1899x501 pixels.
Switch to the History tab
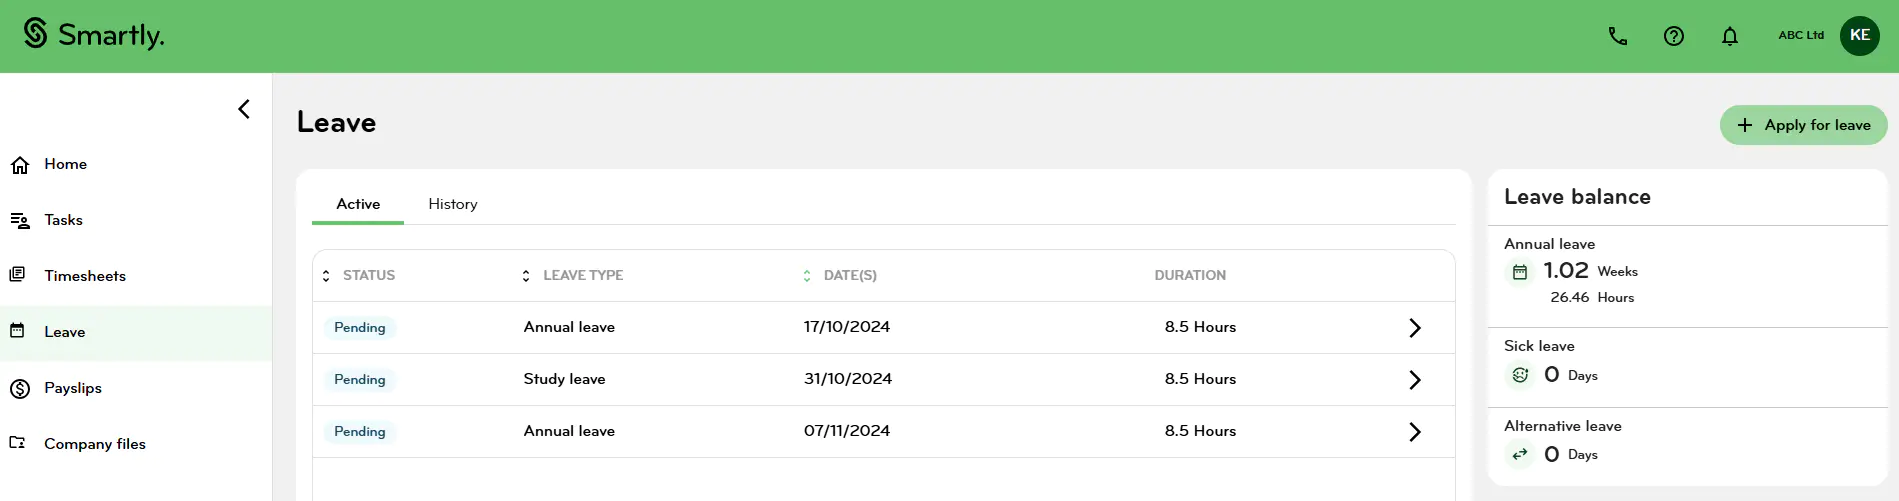coord(452,204)
